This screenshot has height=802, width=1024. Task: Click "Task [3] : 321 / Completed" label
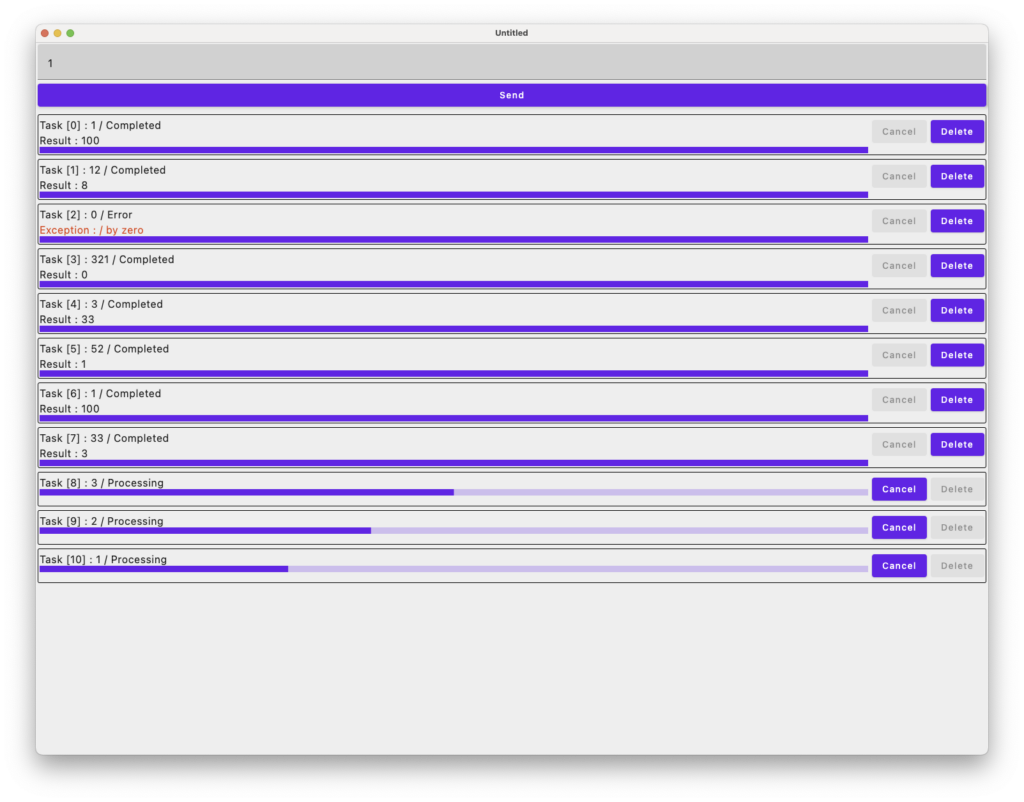(107, 260)
